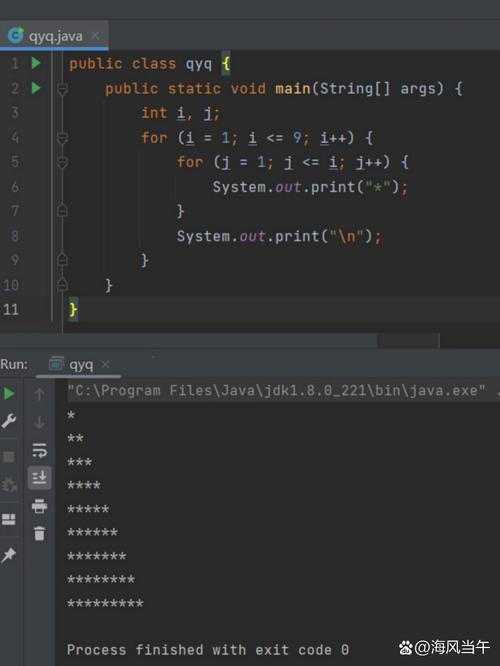Click the restore layout icon

pyautogui.click(x=9, y=519)
